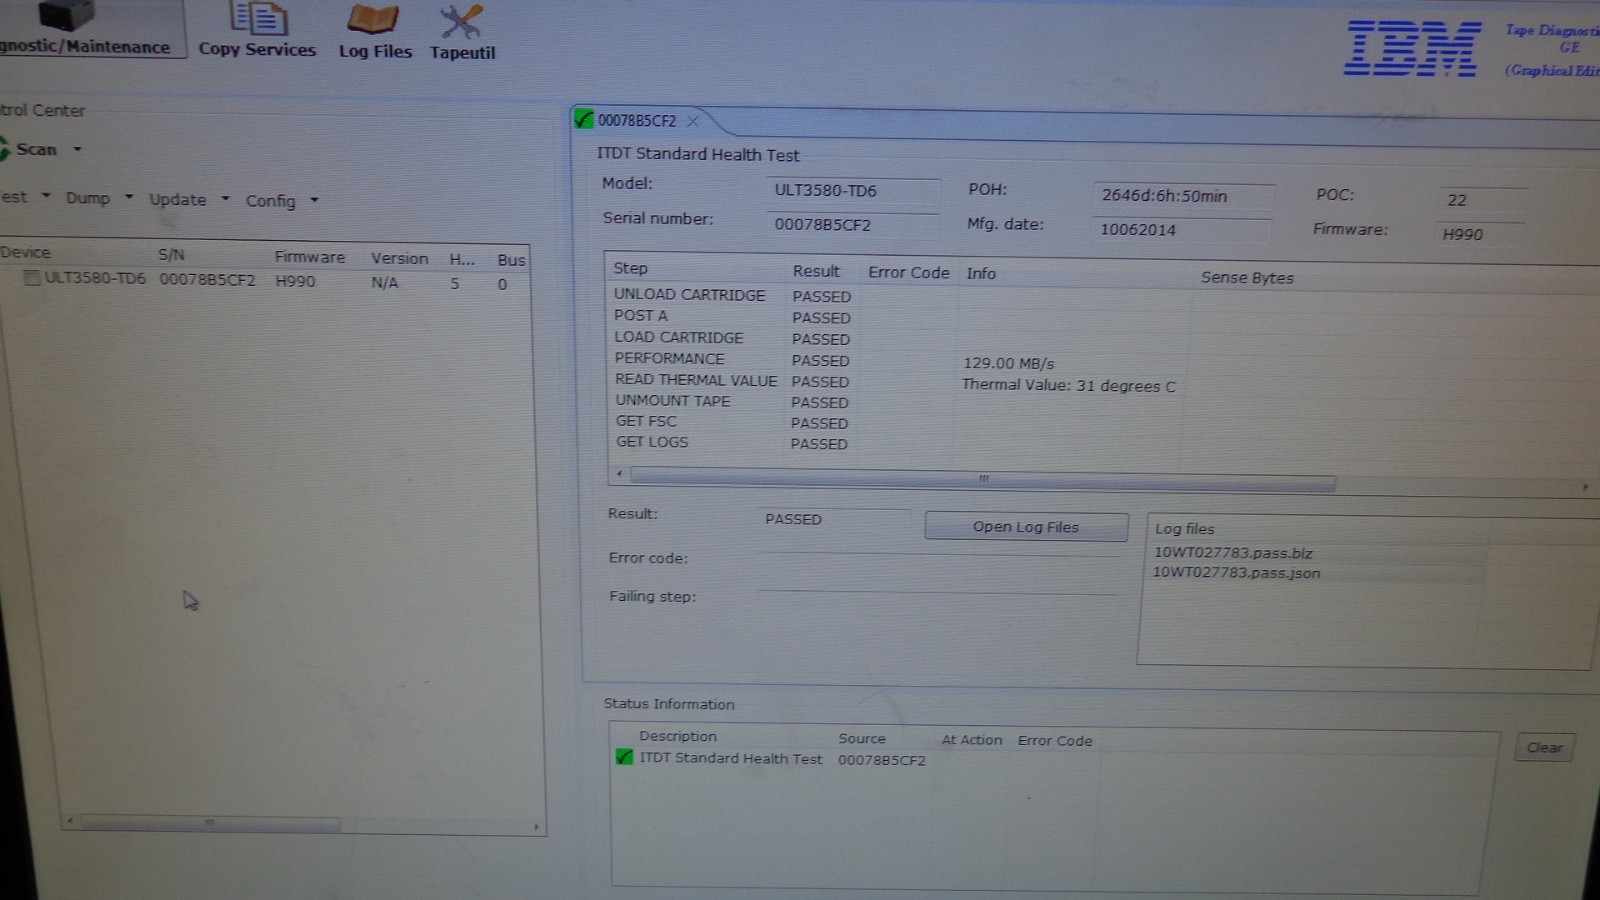Screen dimensions: 1600x900
Task: Click the POH value field
Action: 1184,196
